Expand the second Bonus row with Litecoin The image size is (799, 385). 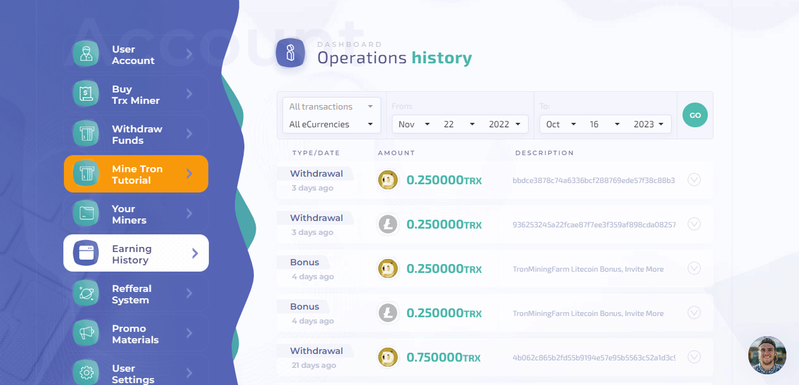coord(694,312)
